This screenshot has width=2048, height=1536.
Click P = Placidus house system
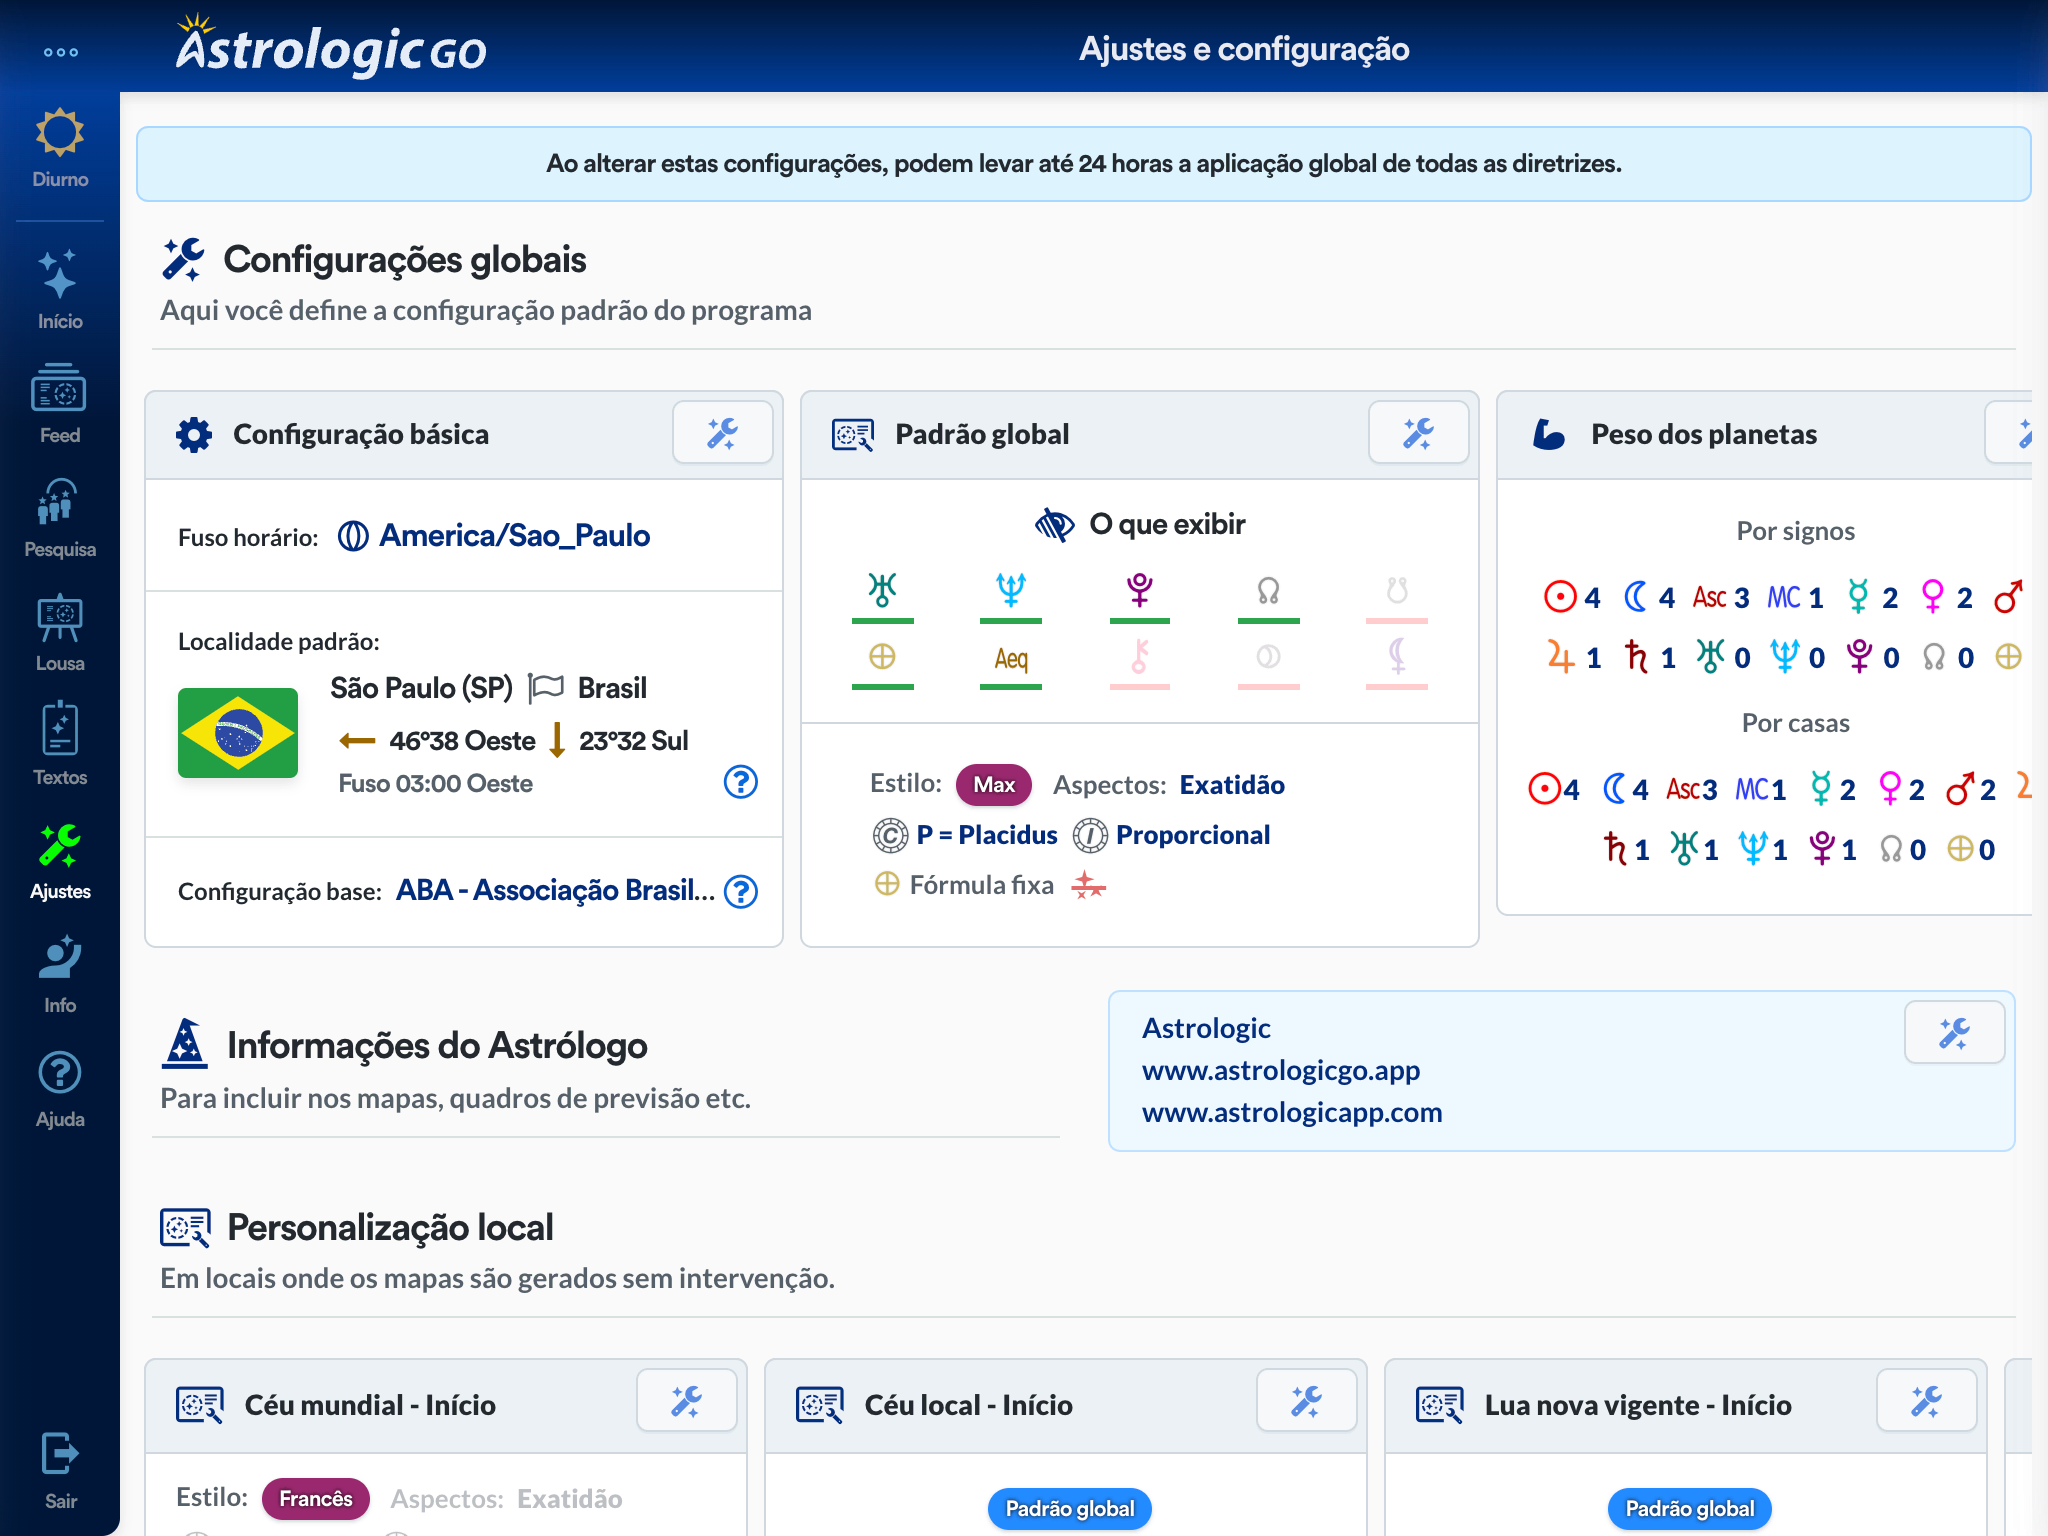(x=966, y=835)
